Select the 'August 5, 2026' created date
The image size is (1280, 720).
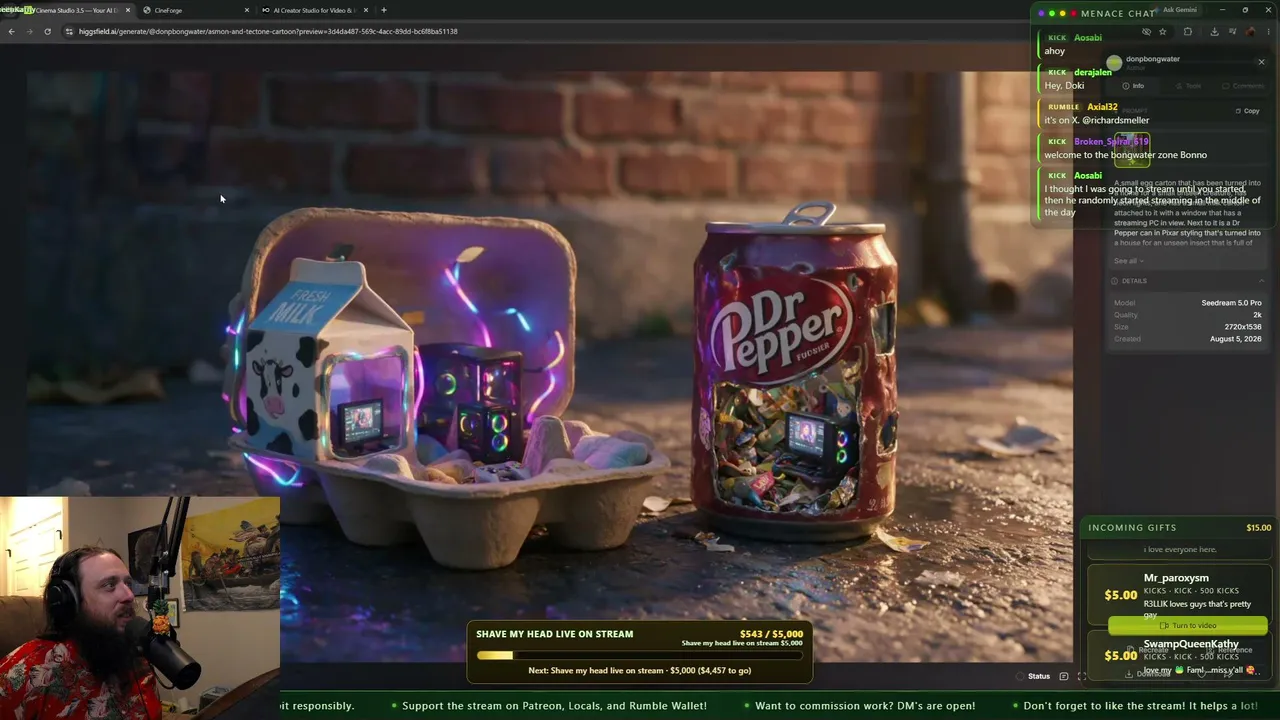pos(1235,339)
